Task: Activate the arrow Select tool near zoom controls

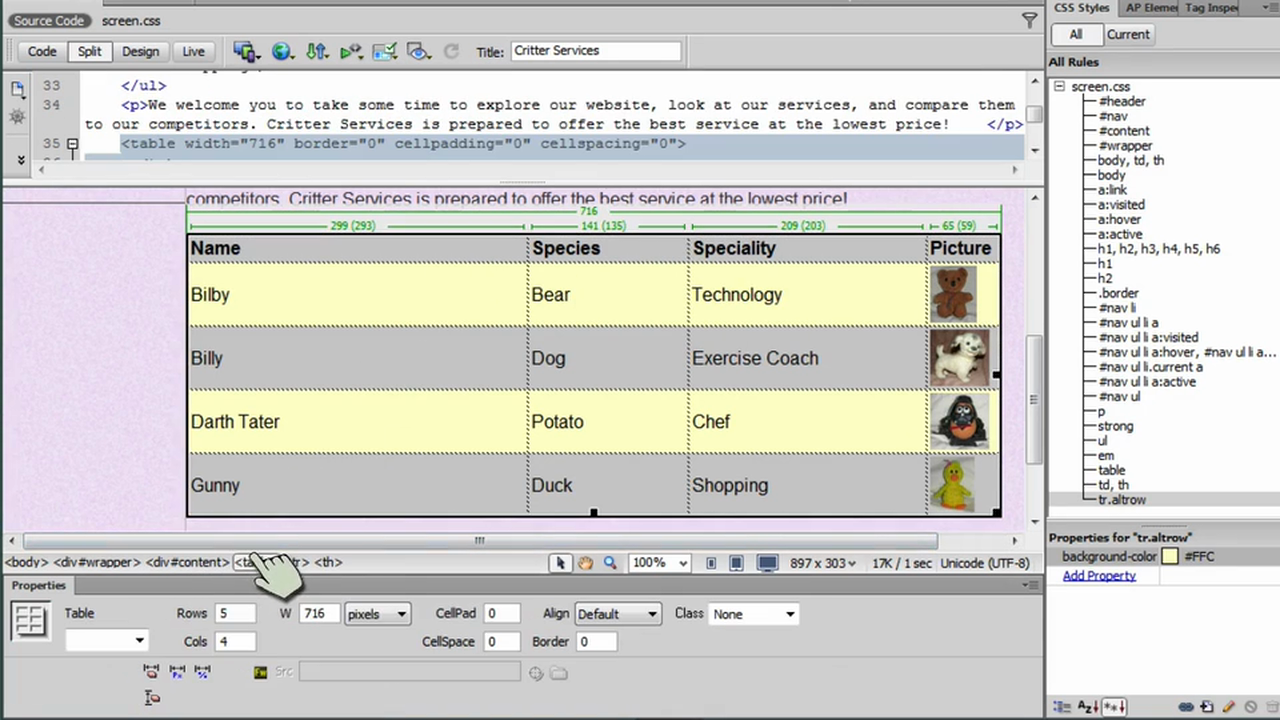Action: point(561,562)
